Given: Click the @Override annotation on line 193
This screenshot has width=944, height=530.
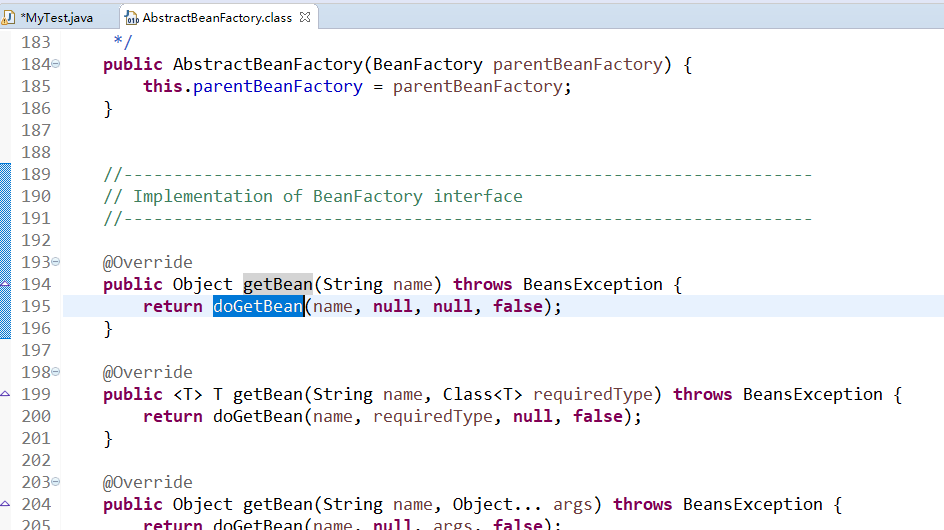Looking at the screenshot, I should pyautogui.click(x=148, y=262).
